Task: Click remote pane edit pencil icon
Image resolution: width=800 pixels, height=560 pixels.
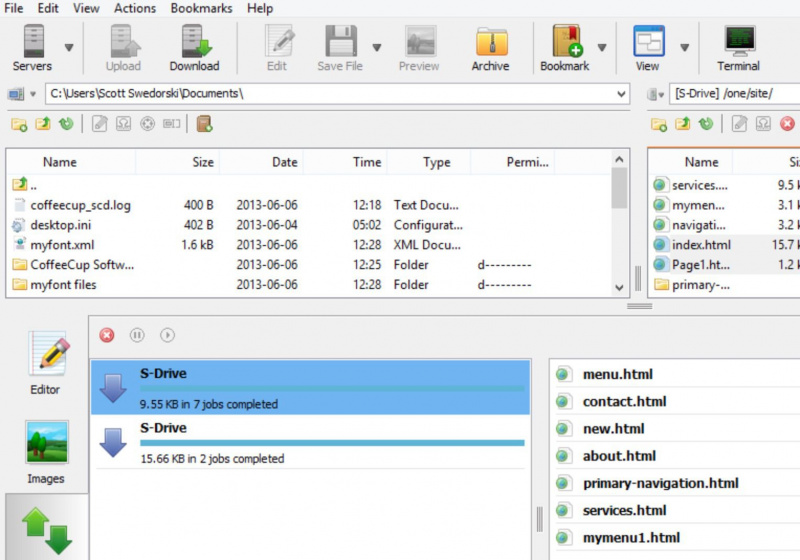Action: coord(739,124)
